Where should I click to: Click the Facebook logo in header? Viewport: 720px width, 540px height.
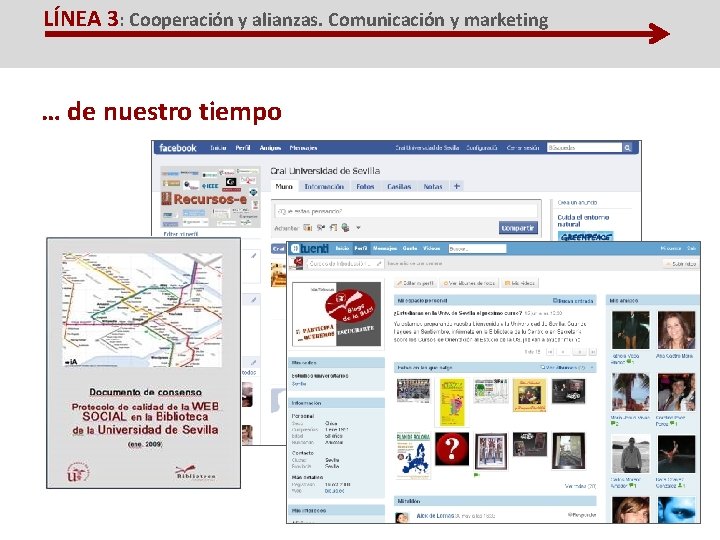[178, 148]
